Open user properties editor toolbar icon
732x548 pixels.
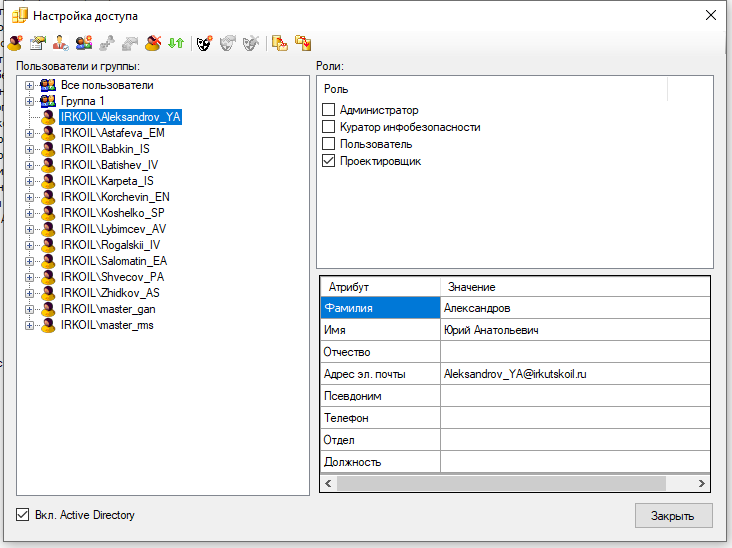(x=38, y=43)
